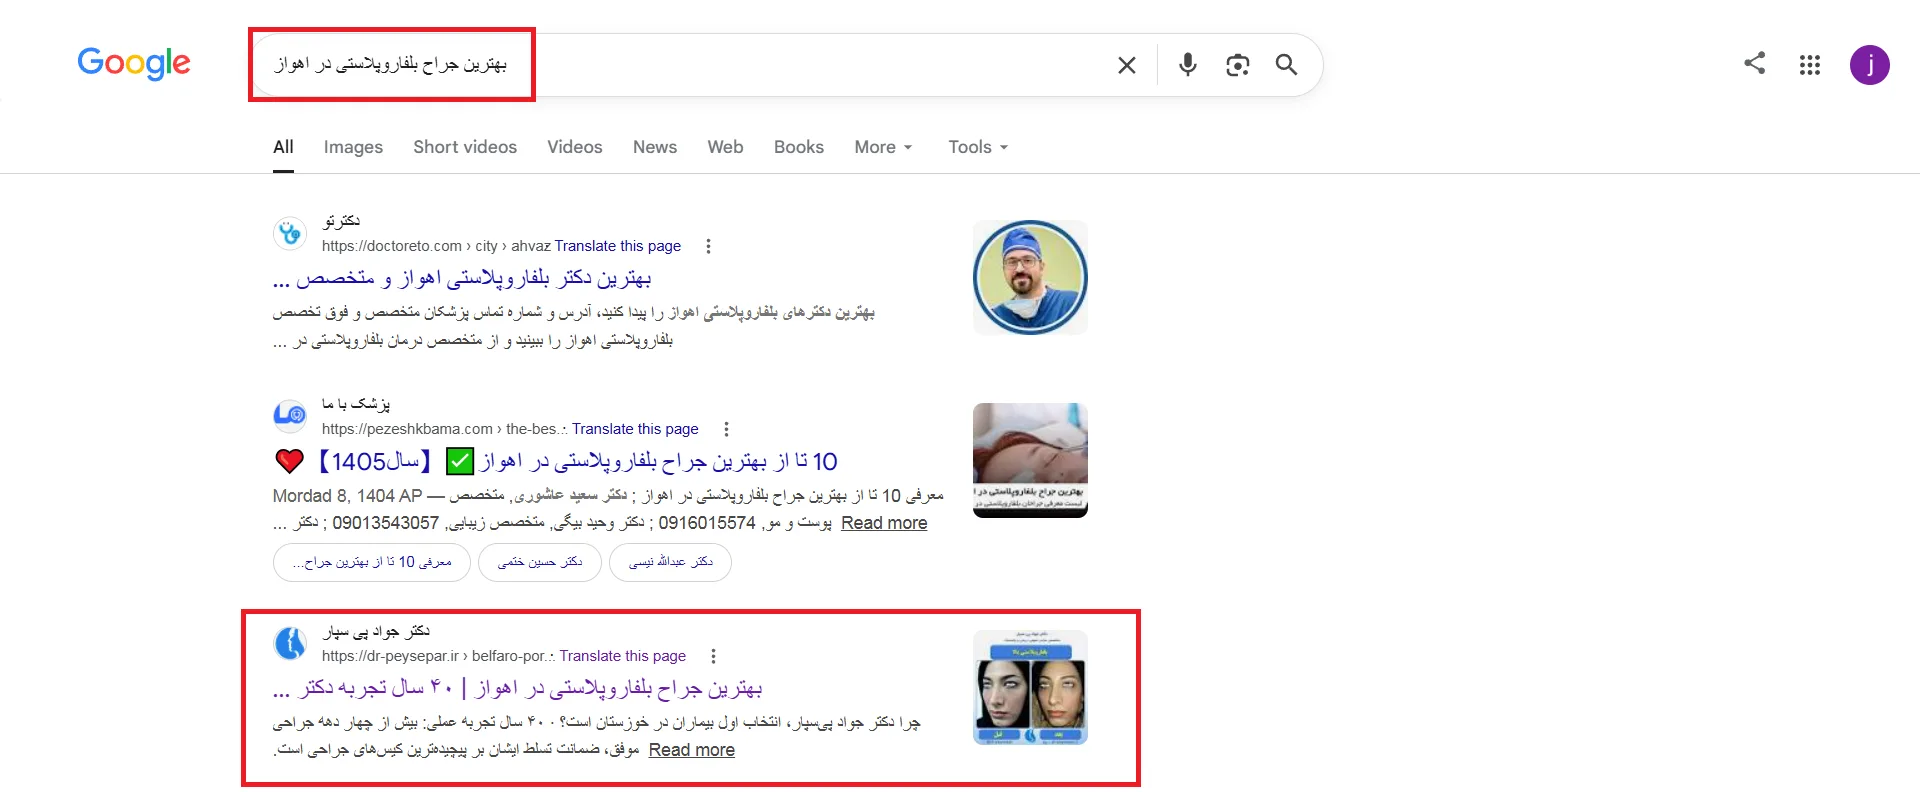Click the doctoreto.com URL breadcrumb

436,246
